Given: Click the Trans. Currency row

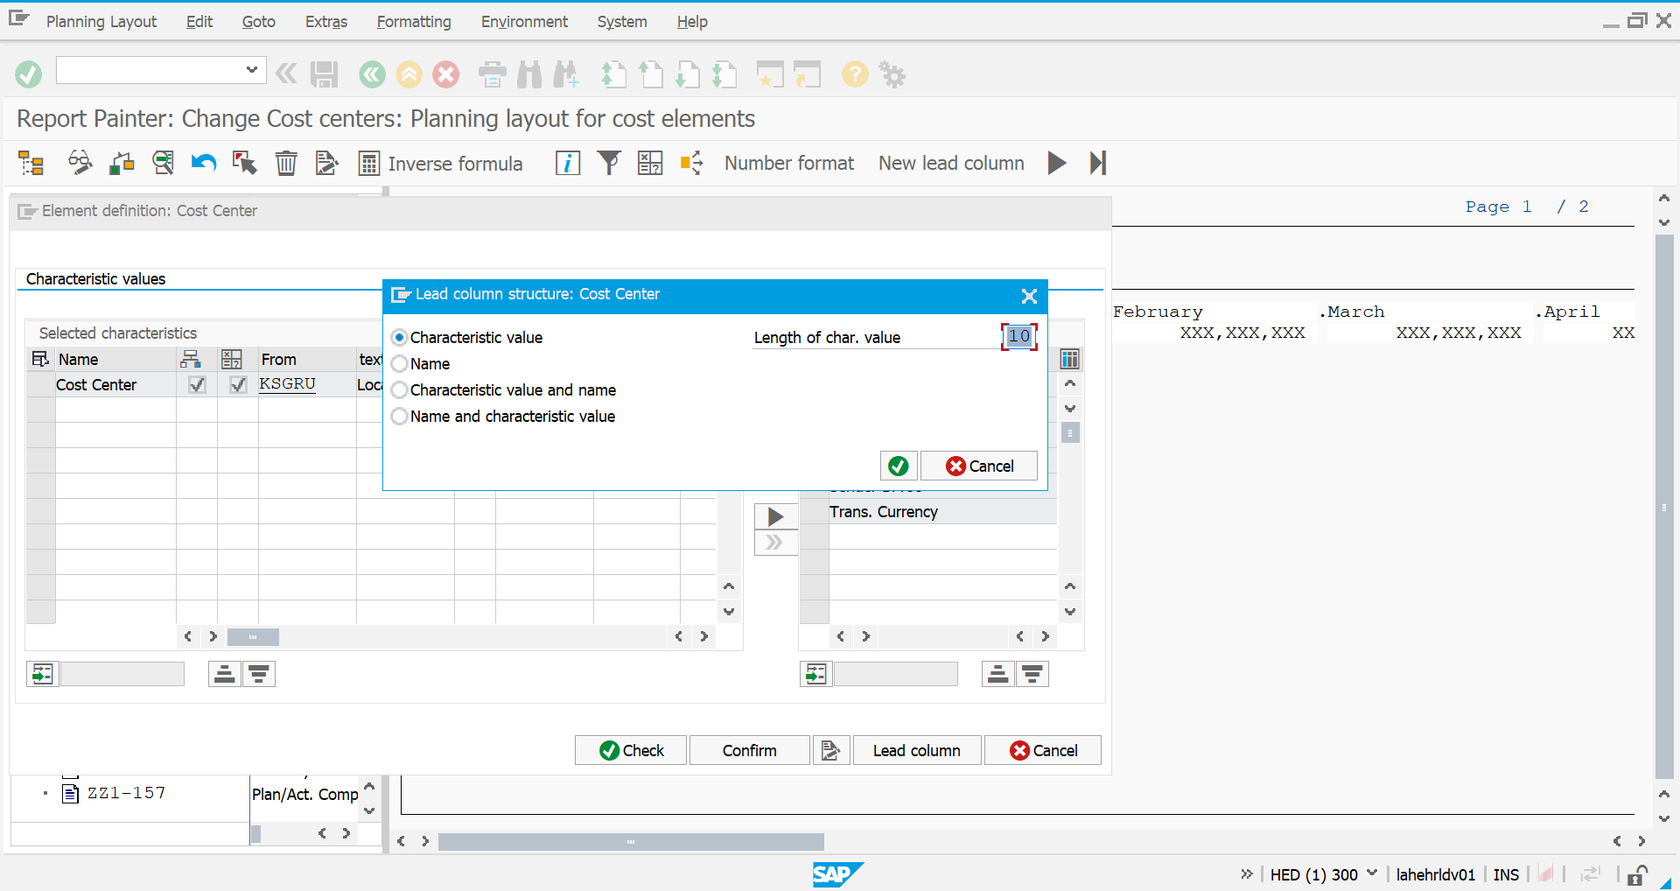Looking at the screenshot, I should (942, 512).
